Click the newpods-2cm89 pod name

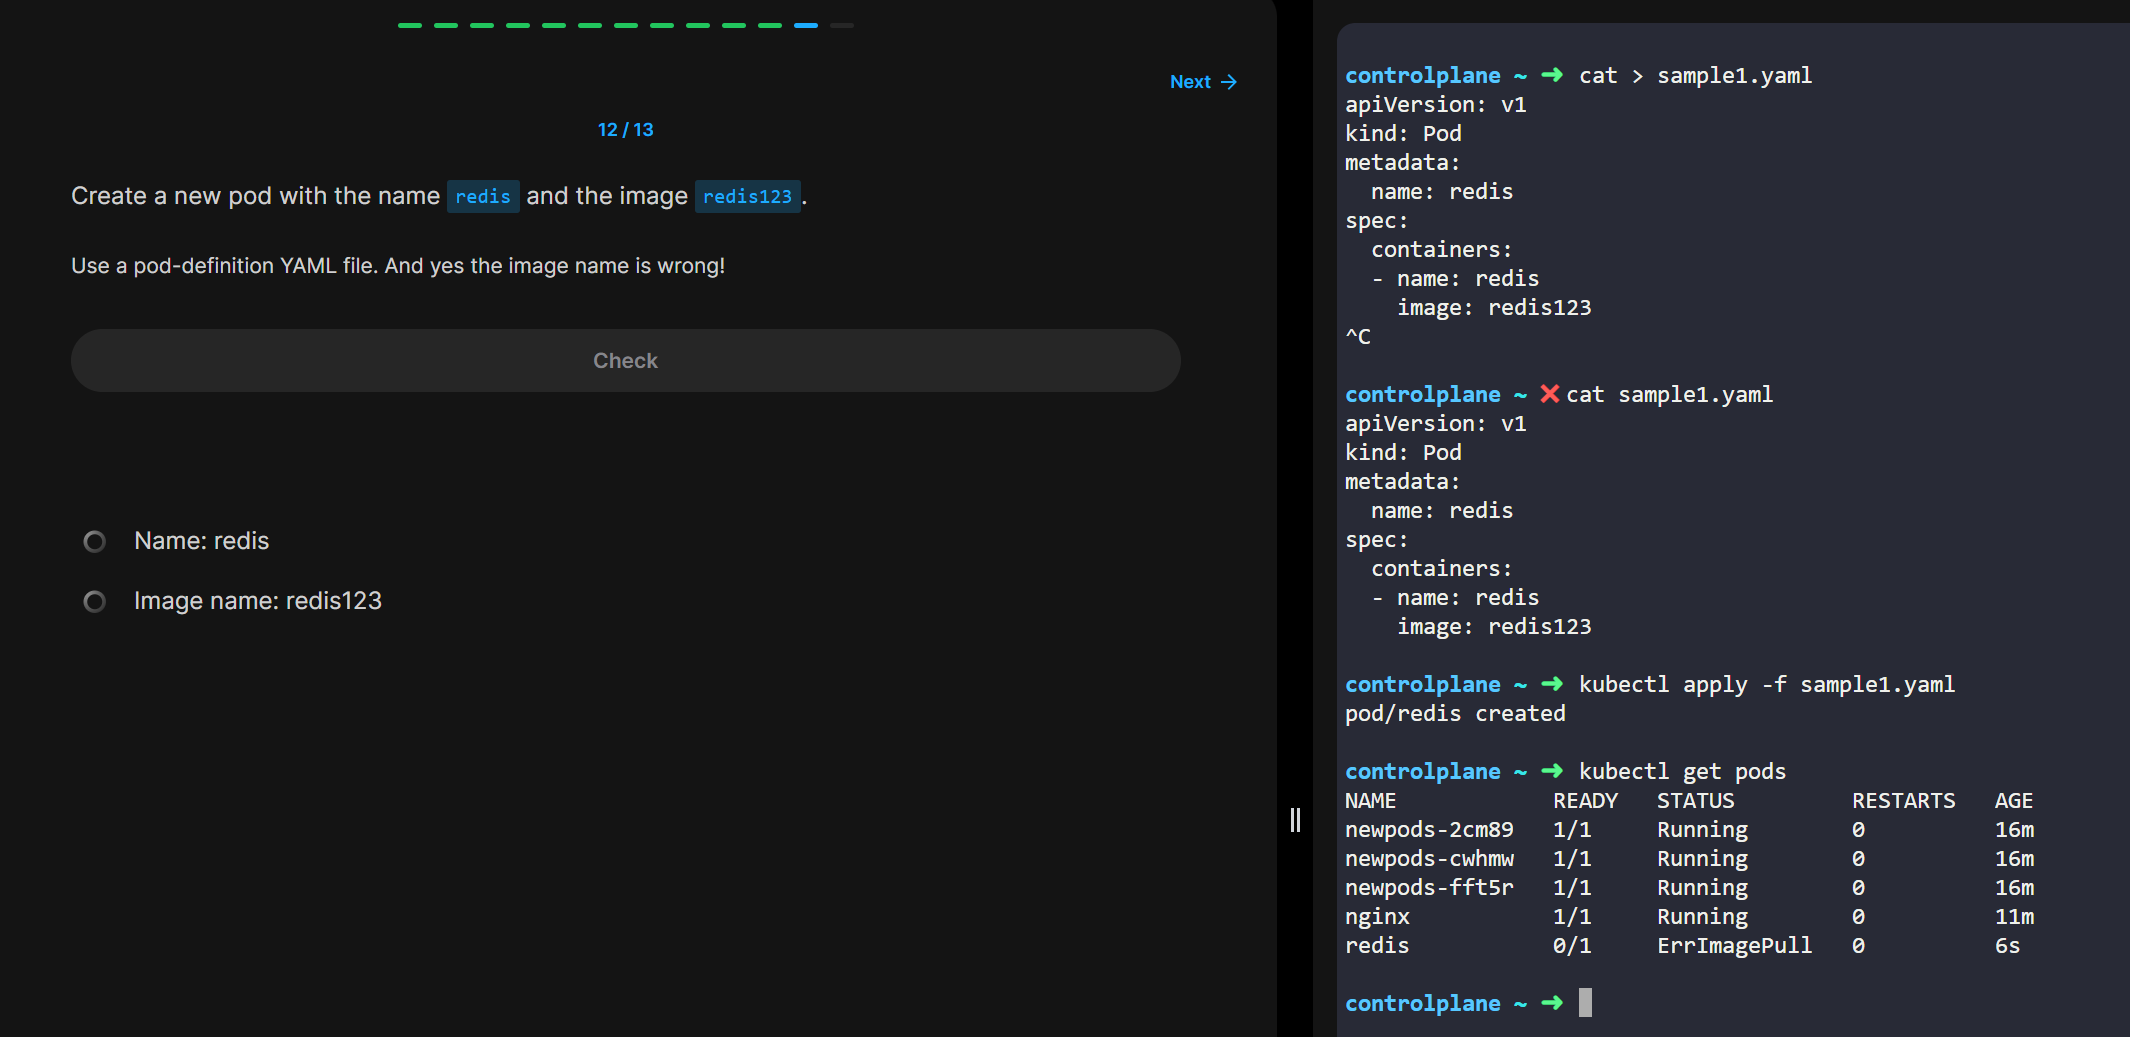click(x=1429, y=830)
